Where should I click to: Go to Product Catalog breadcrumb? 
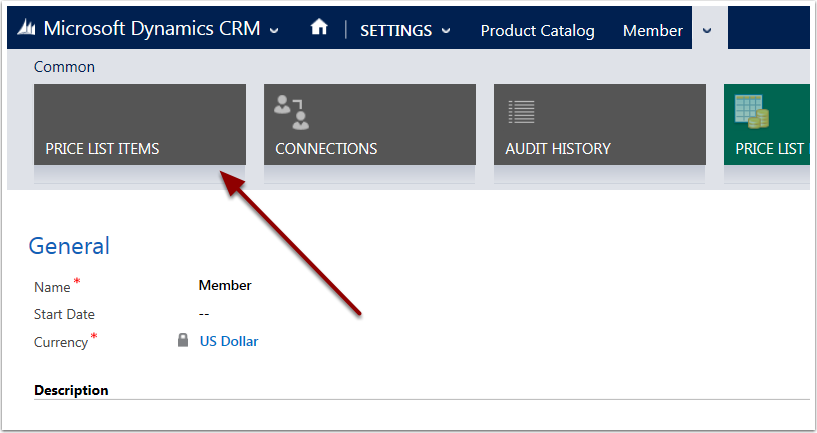click(537, 31)
